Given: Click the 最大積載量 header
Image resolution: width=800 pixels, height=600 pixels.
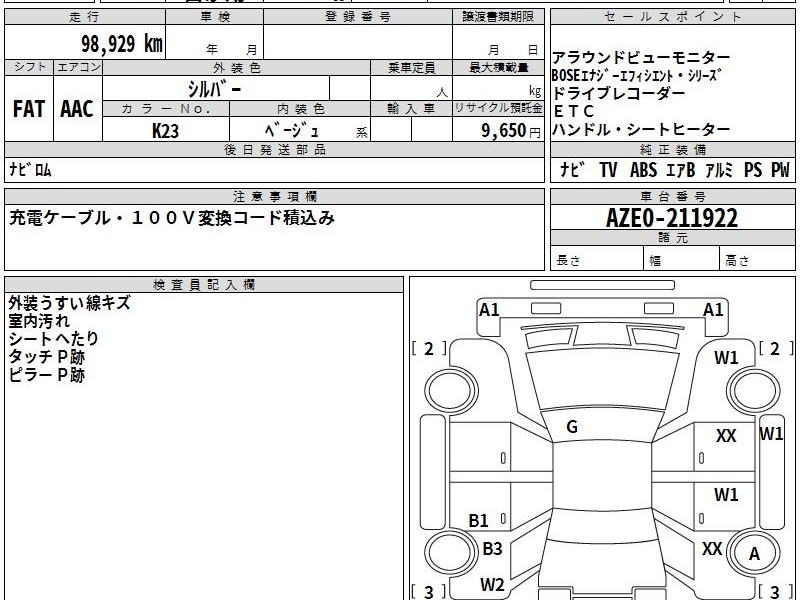Looking at the screenshot, I should 498,67.
